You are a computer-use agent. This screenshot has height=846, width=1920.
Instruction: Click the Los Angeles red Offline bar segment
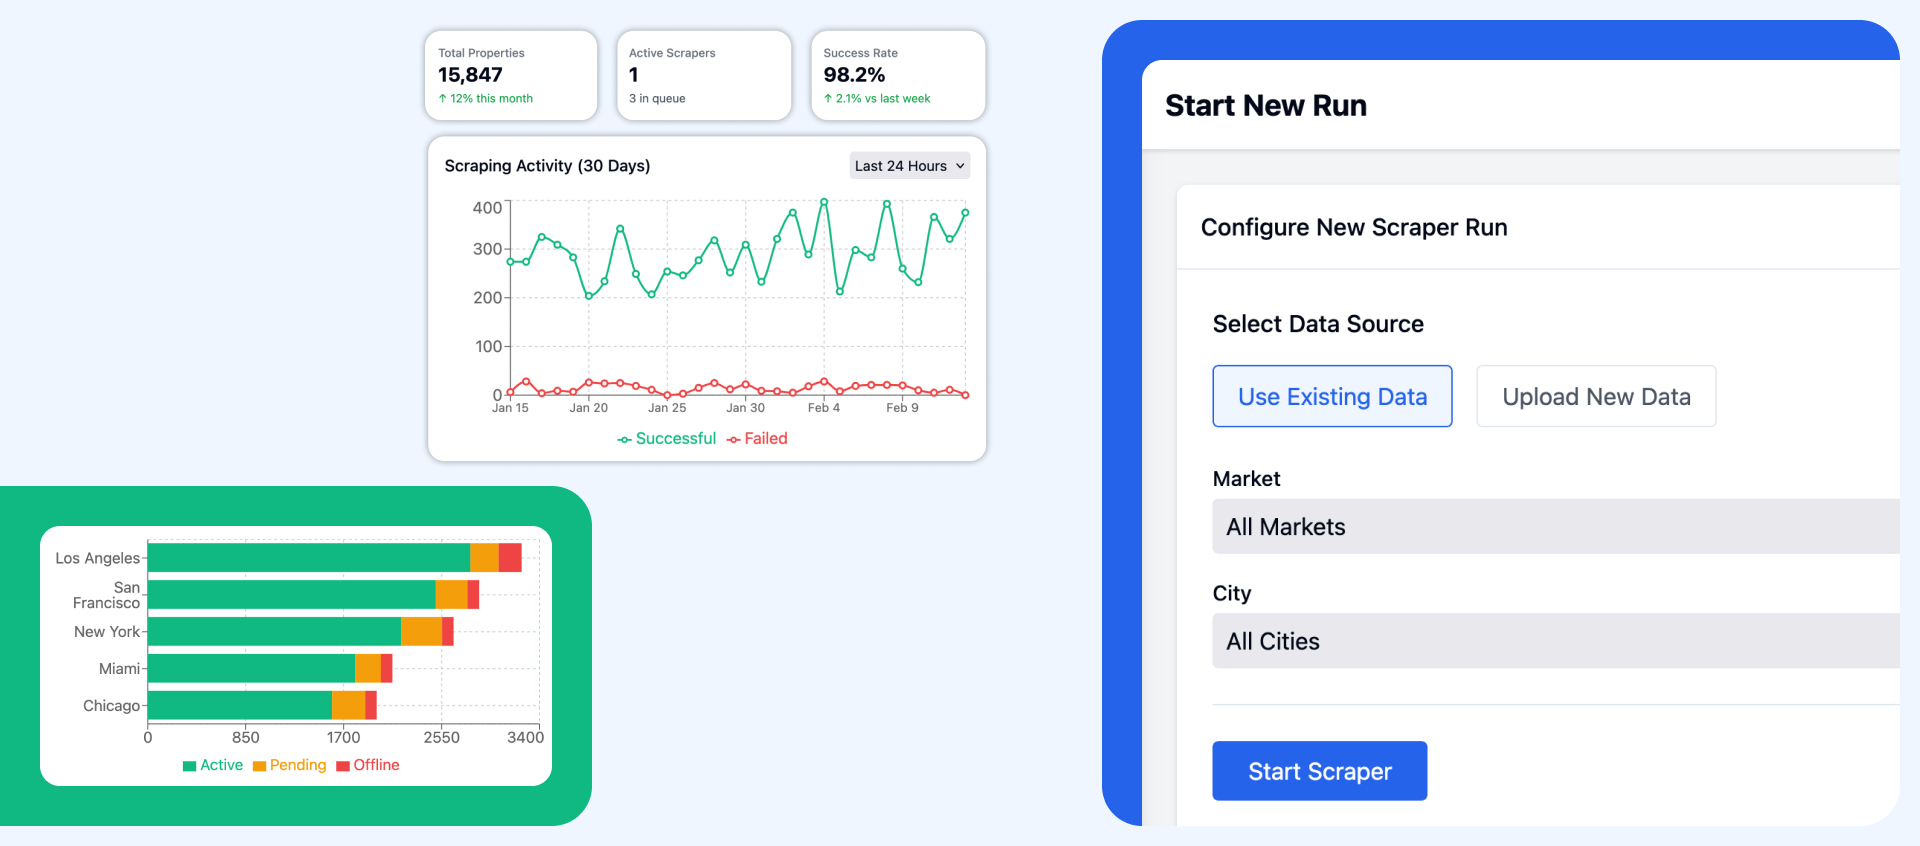point(510,558)
